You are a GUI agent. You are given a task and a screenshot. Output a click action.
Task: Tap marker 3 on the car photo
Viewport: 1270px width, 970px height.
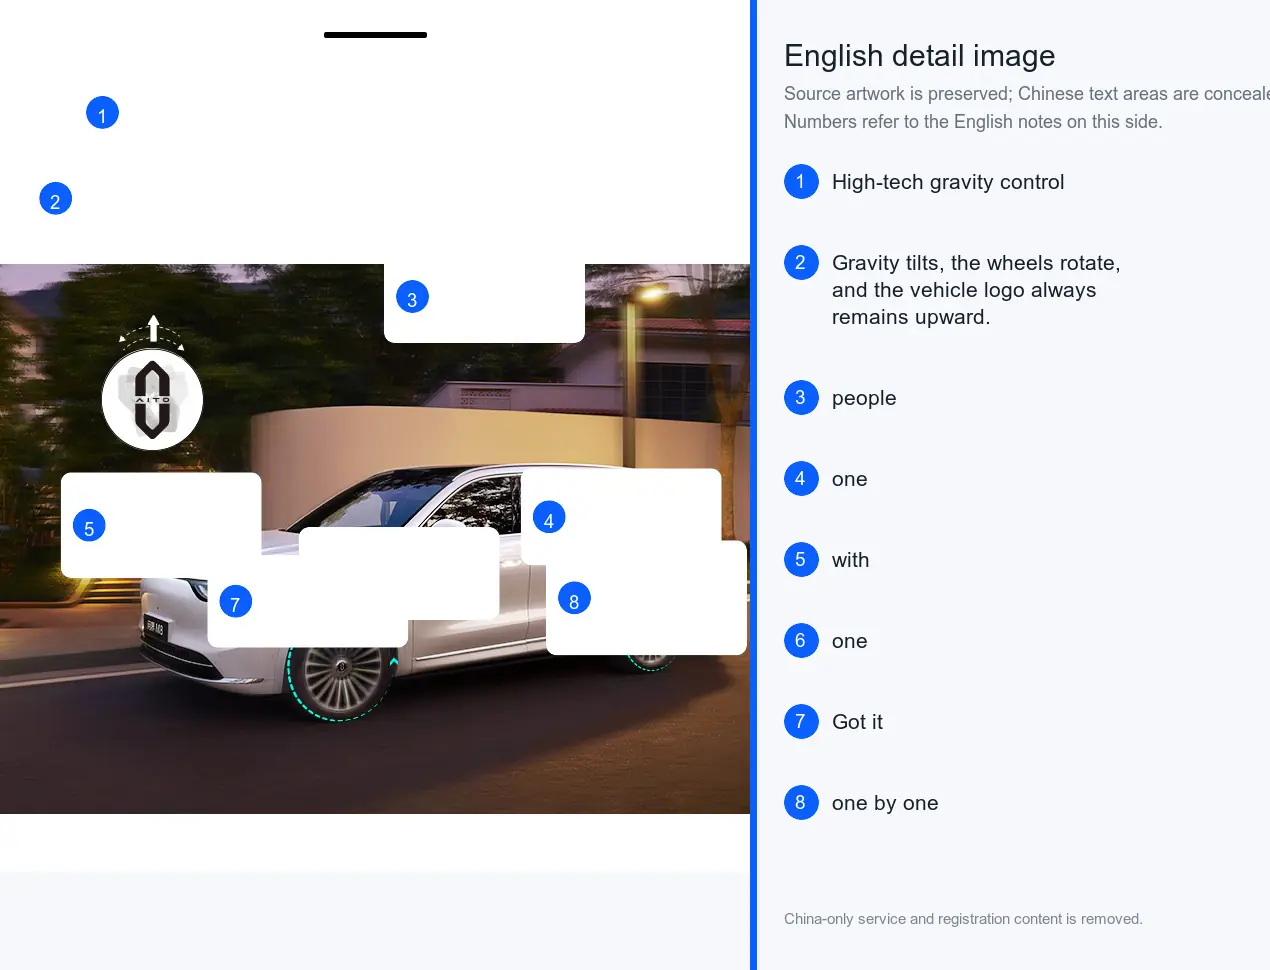(412, 297)
